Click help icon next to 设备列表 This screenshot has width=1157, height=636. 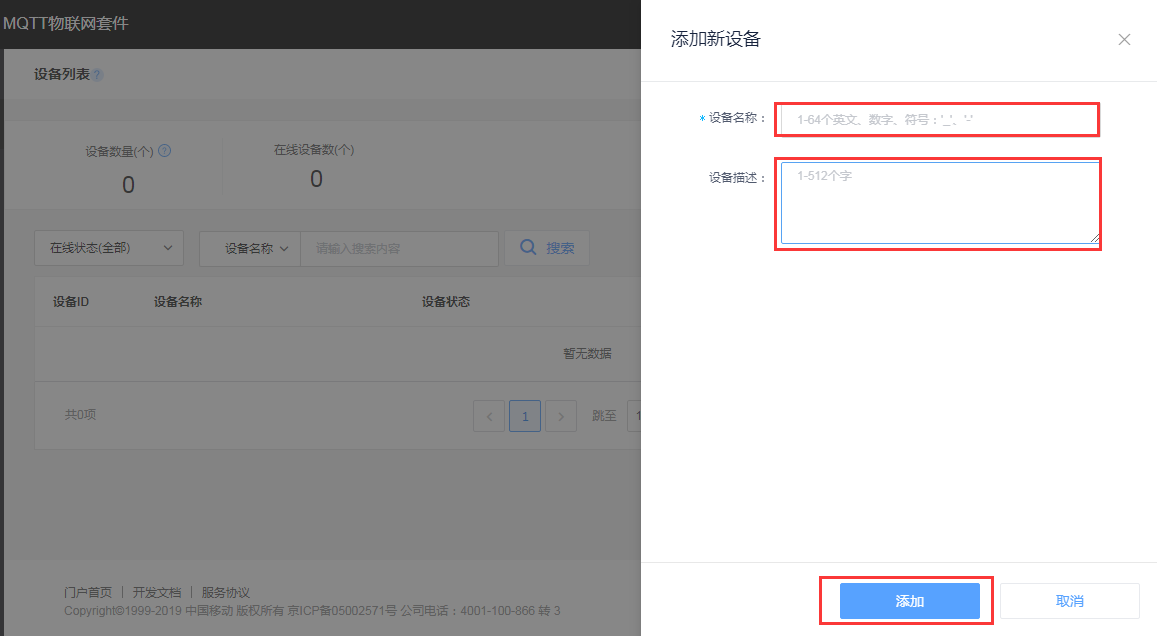[97, 75]
